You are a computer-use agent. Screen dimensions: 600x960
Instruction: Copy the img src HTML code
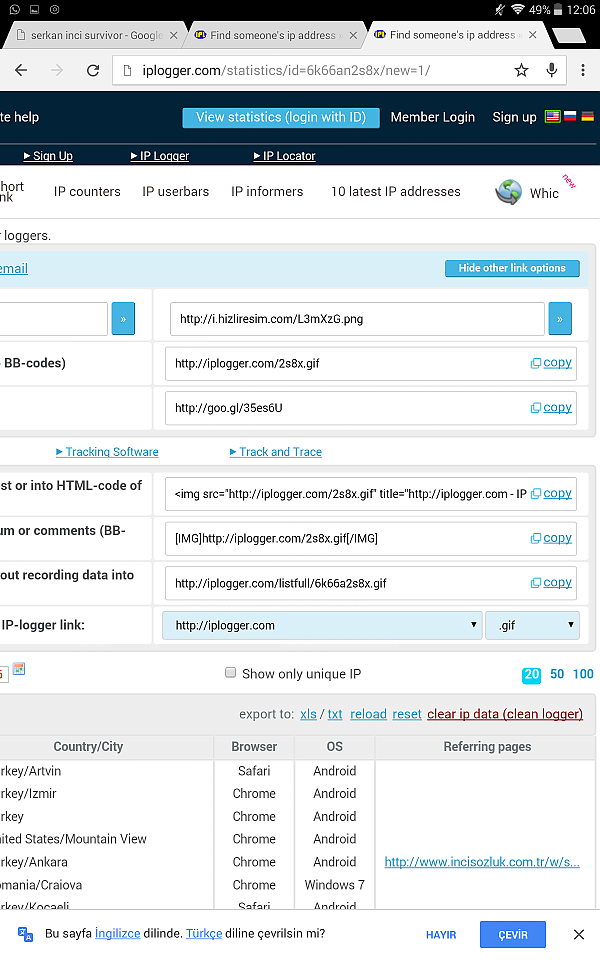[x=552, y=493]
